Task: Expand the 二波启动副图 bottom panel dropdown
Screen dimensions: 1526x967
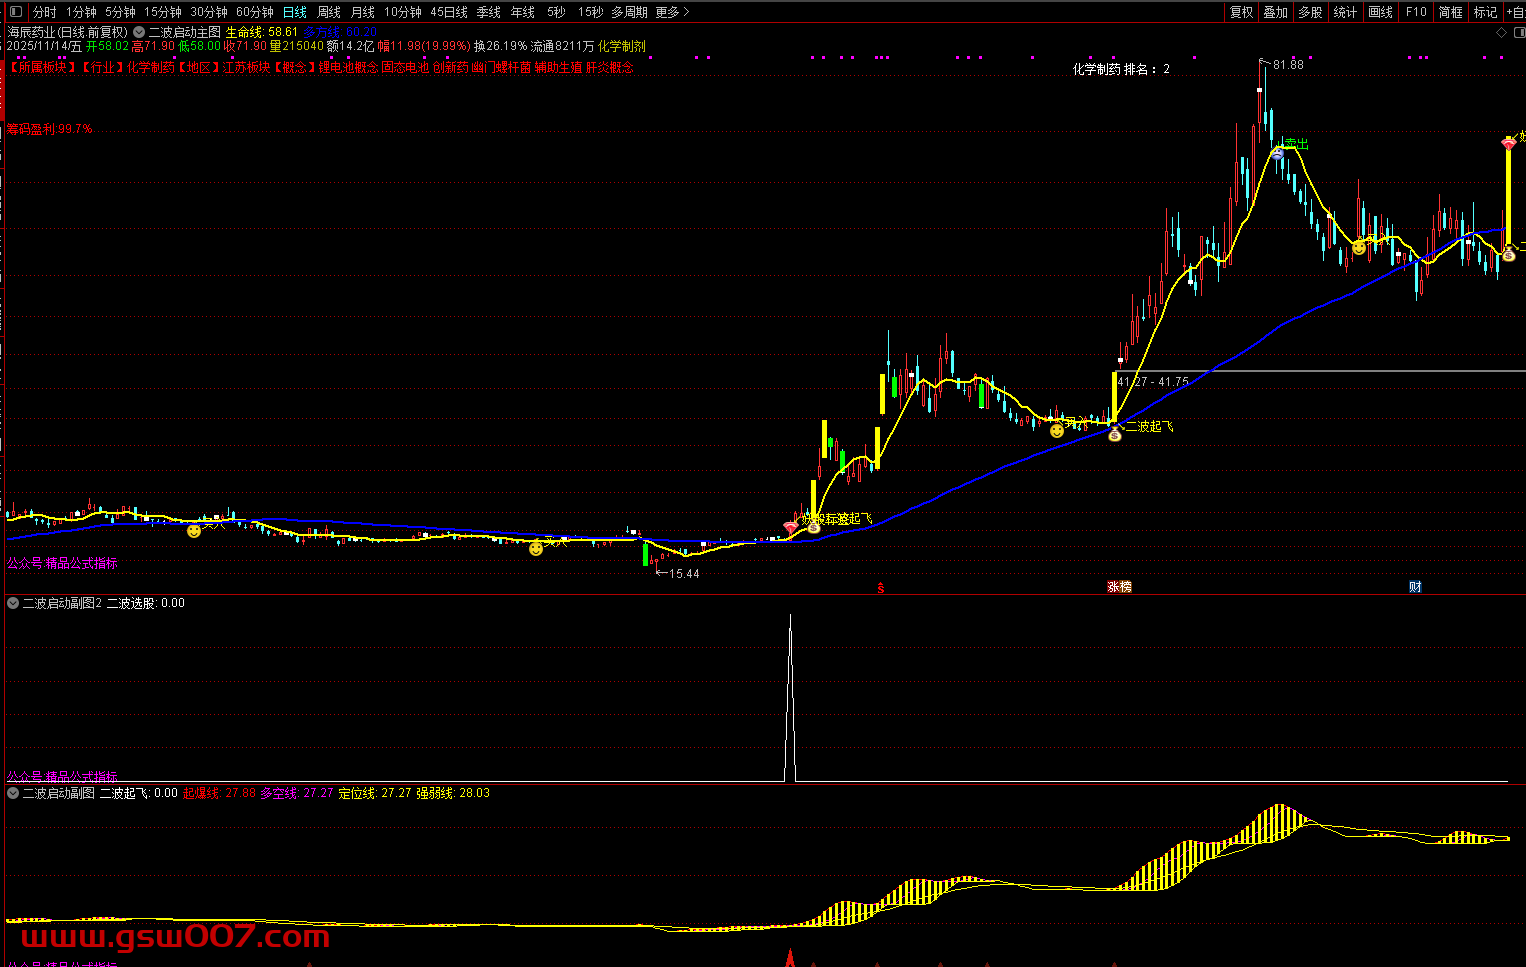Action: pos(13,793)
